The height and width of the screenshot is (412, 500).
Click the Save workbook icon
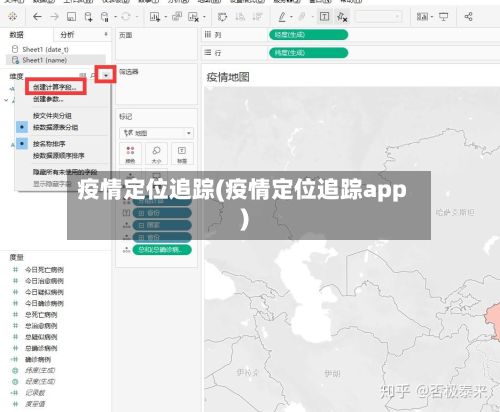coord(71,17)
